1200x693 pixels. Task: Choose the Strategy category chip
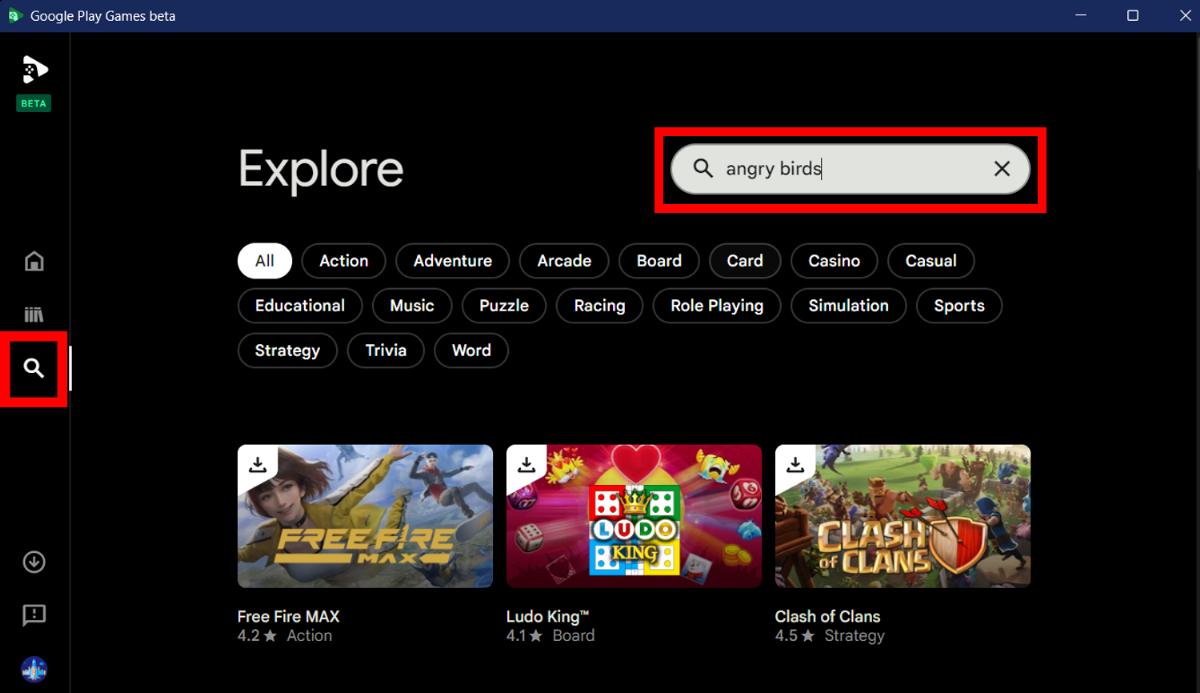coord(287,351)
